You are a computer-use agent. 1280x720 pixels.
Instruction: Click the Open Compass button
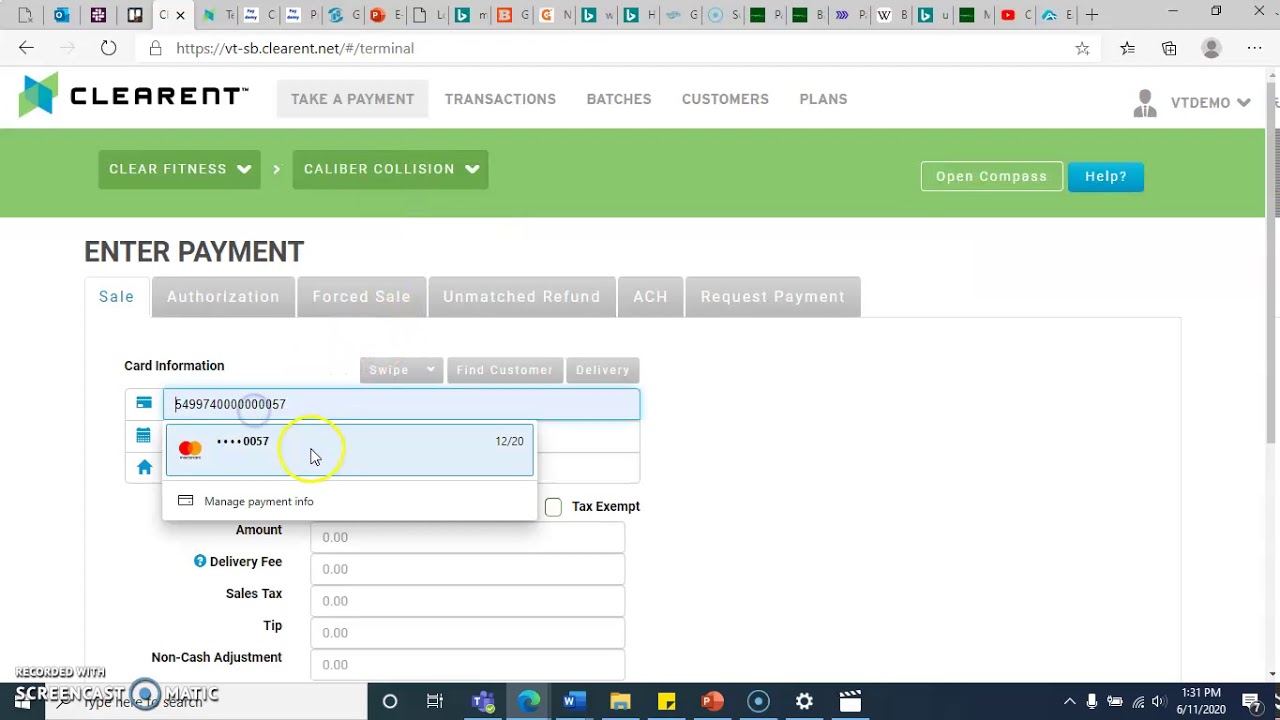point(991,176)
